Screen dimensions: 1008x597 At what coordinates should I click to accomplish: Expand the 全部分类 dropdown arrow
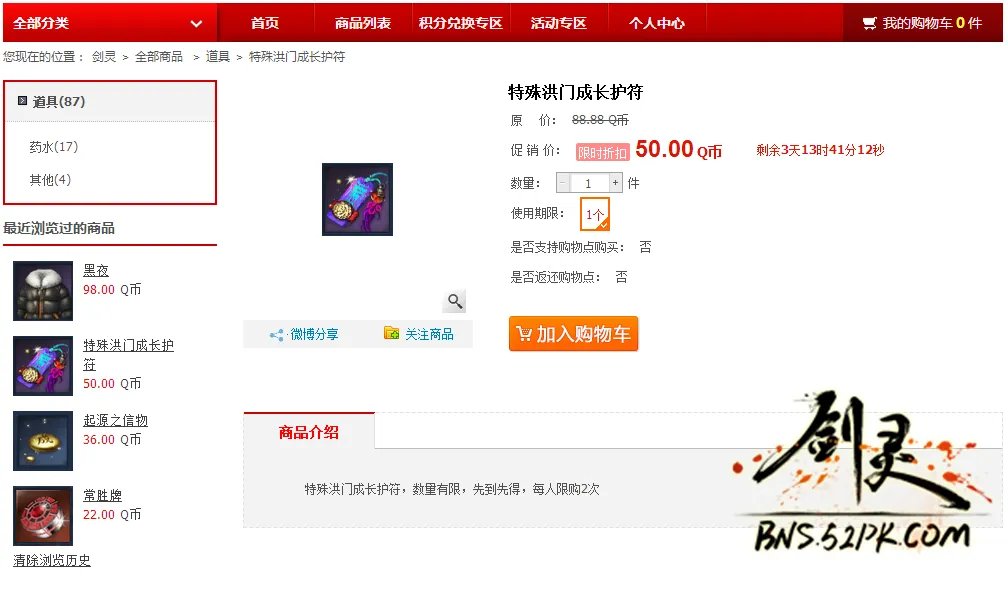coord(196,24)
